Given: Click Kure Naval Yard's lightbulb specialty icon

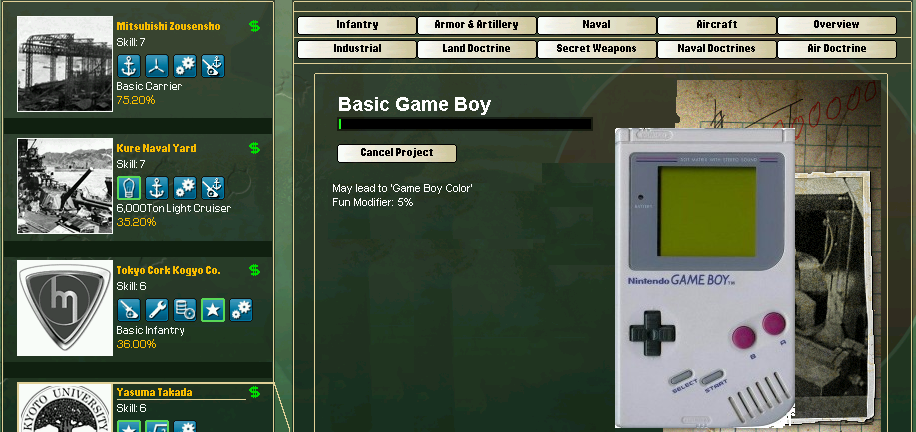Looking at the screenshot, I should coord(129,188).
